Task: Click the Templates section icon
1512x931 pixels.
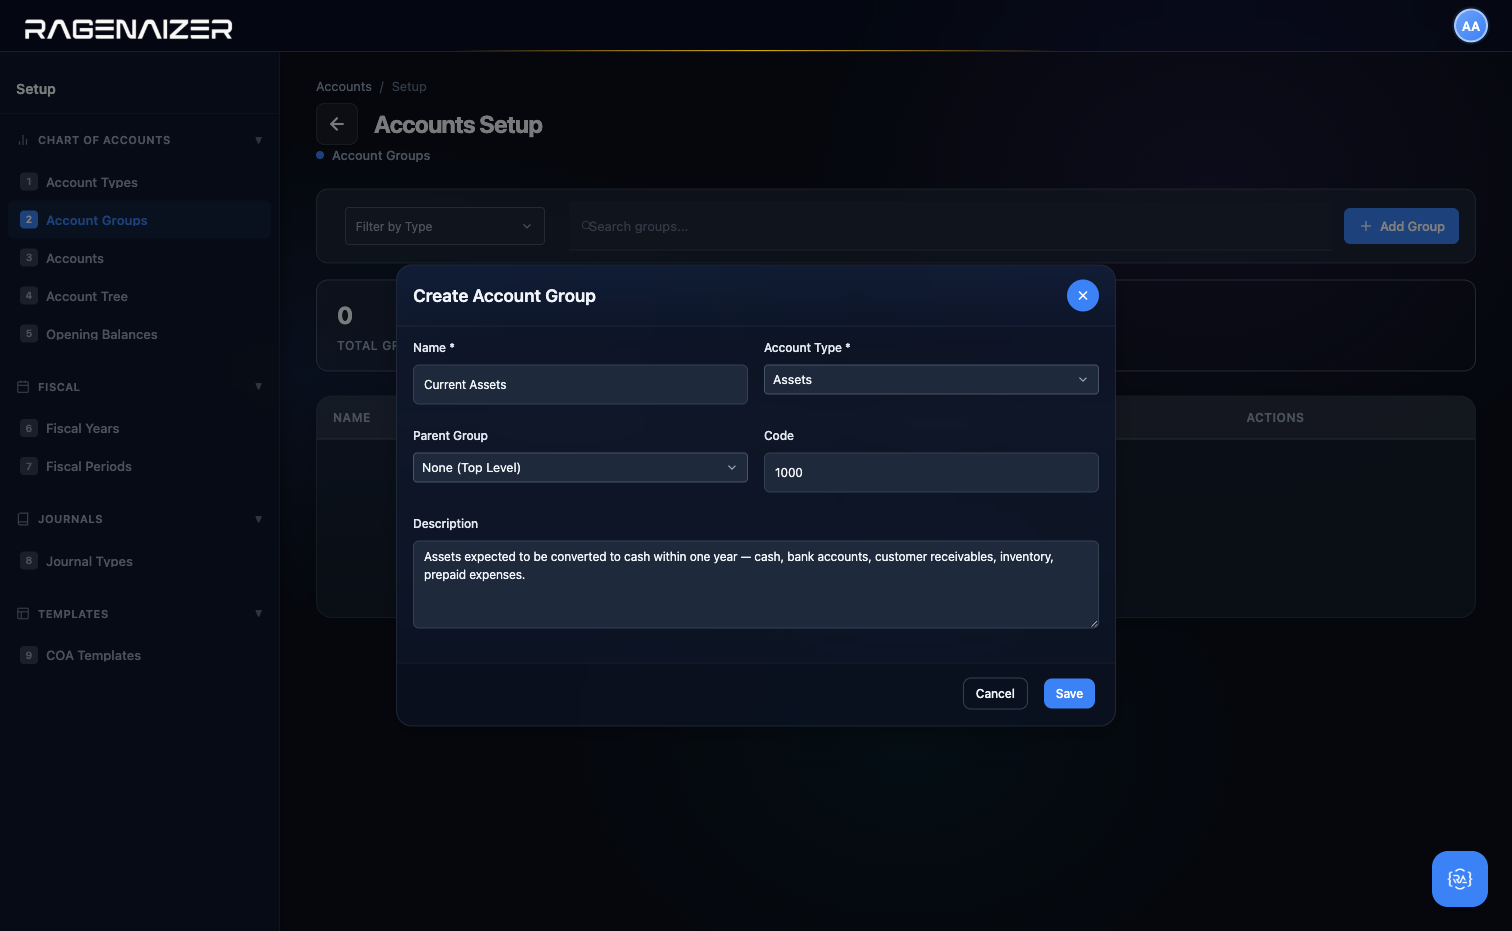Action: pos(23,614)
